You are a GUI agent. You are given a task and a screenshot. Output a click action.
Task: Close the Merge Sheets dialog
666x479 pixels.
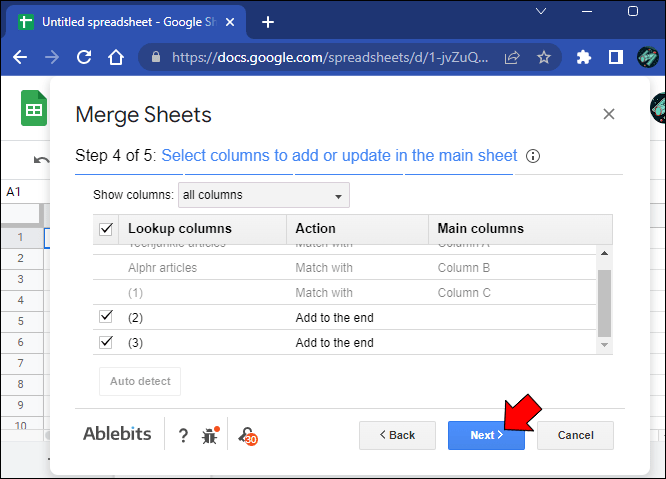point(608,115)
